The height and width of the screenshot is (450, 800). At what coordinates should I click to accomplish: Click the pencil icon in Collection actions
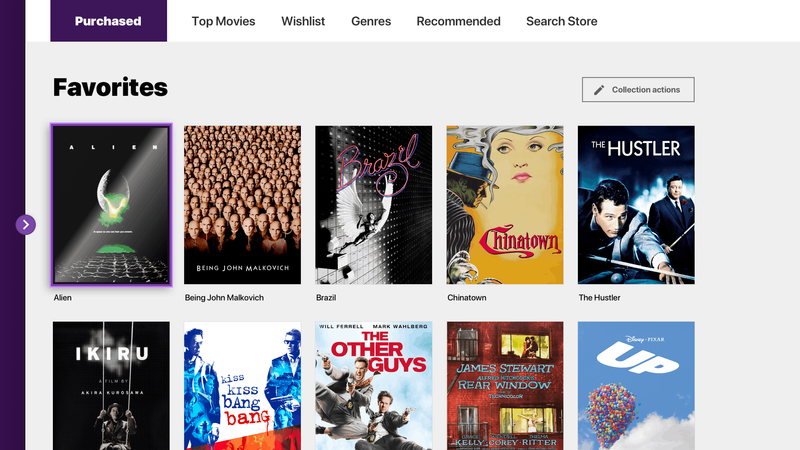(x=599, y=90)
